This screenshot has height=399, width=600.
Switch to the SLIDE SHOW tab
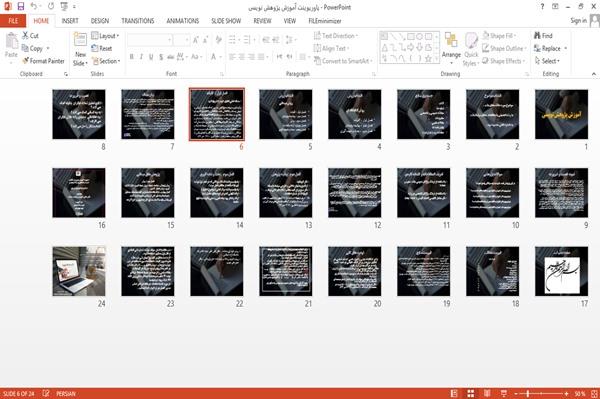[226, 21]
